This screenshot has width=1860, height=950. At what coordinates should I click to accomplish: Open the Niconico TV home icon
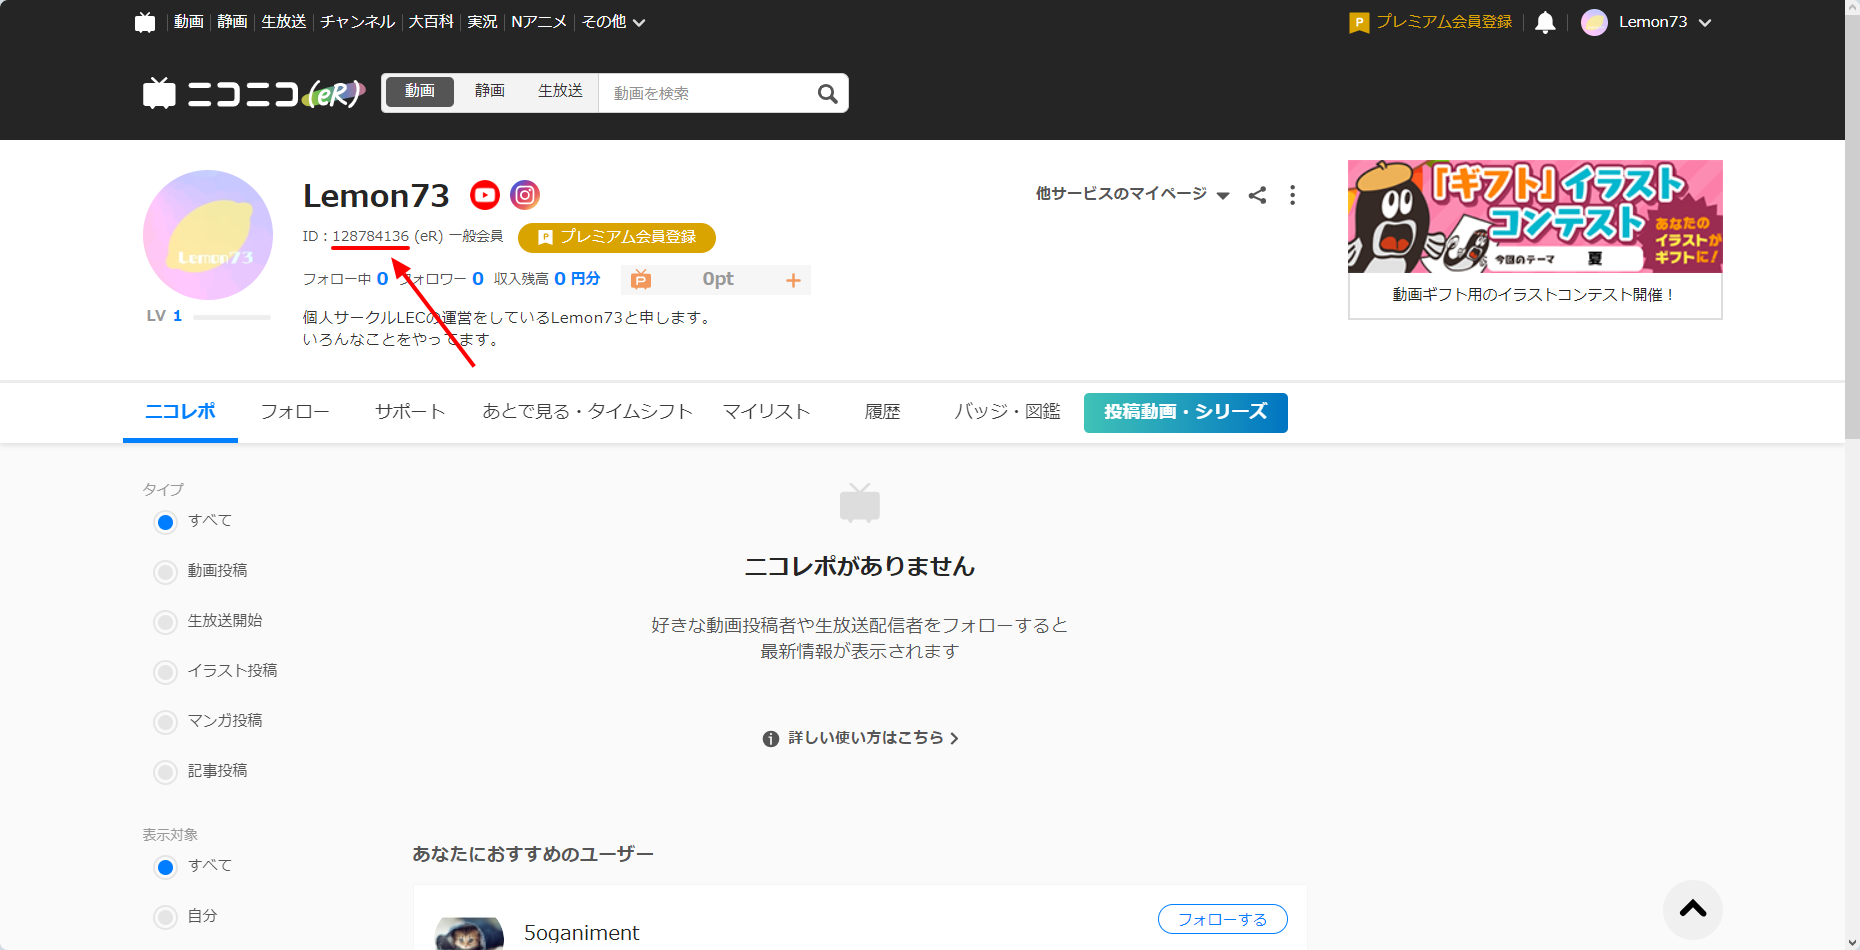(x=145, y=21)
